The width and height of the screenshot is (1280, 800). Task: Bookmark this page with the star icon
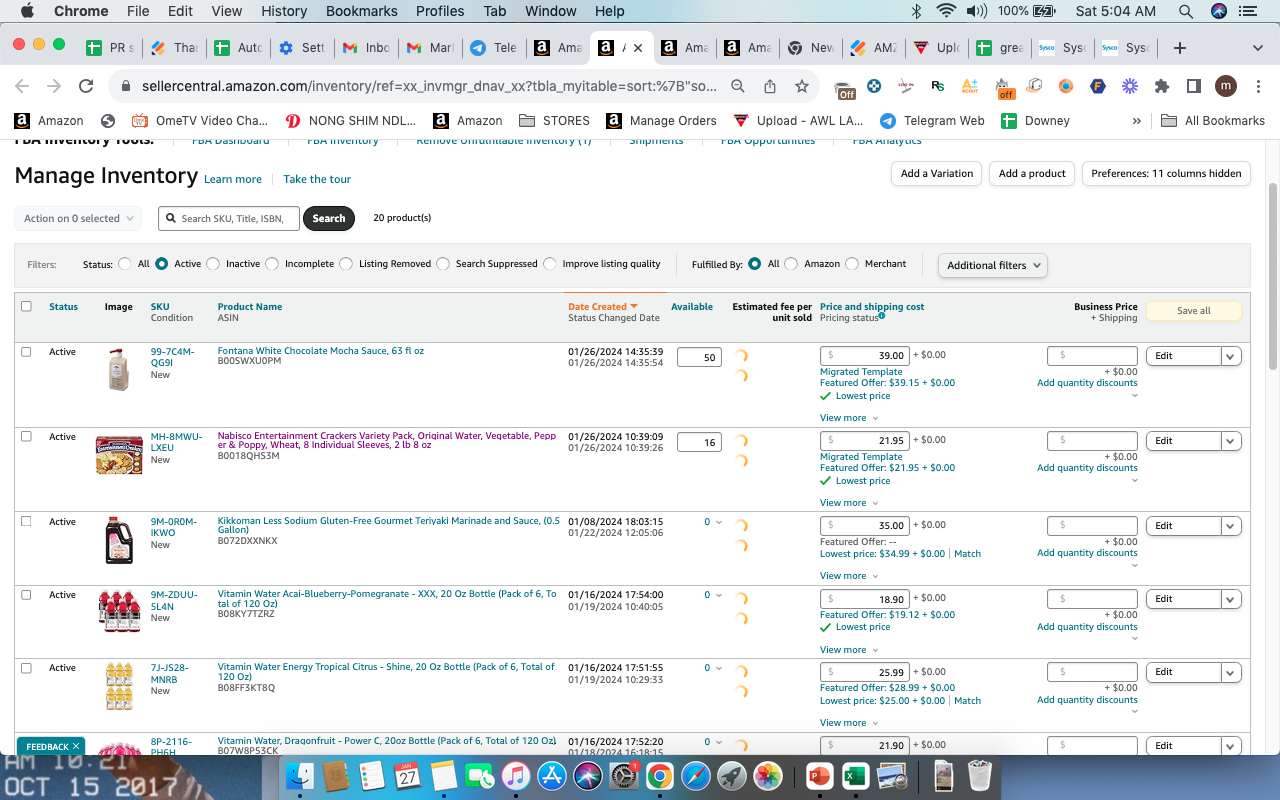point(802,86)
